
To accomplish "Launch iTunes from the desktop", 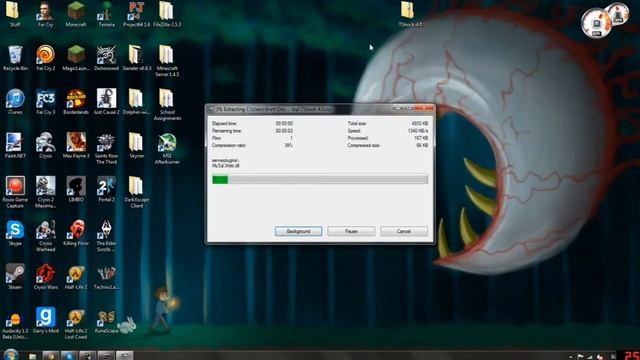I will [x=15, y=102].
